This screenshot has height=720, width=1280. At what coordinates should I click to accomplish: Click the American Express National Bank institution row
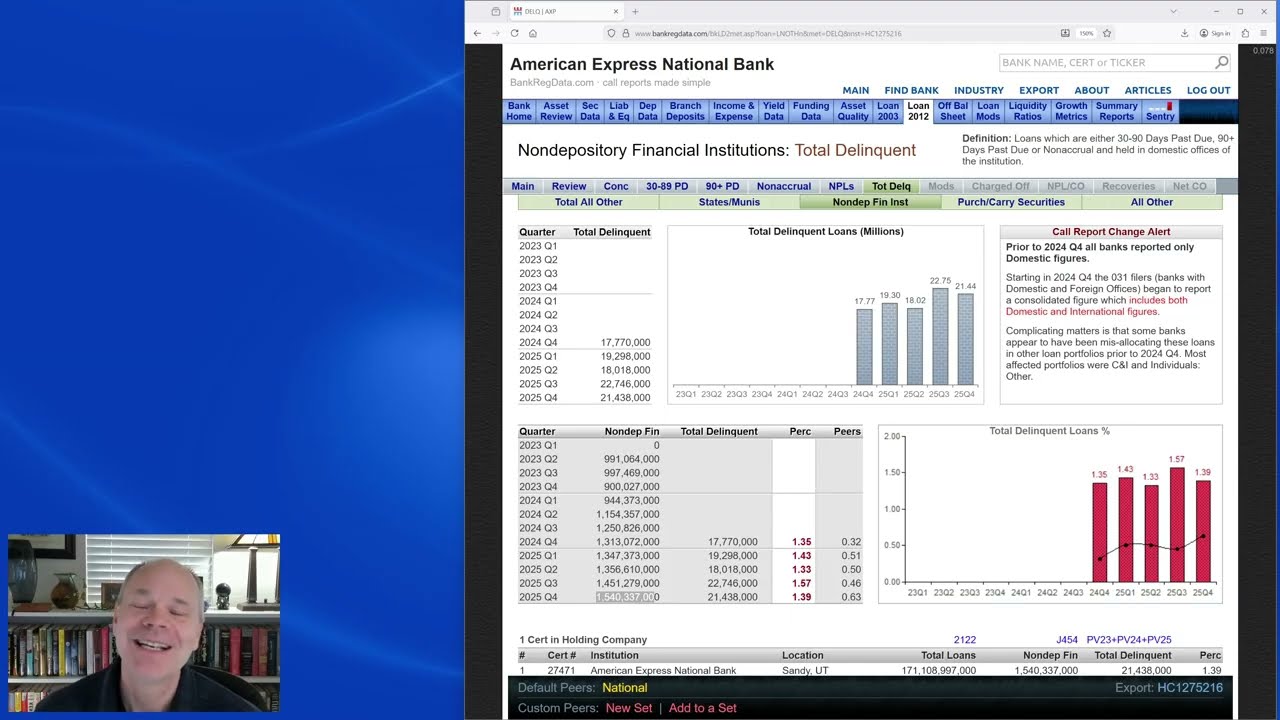(869, 670)
